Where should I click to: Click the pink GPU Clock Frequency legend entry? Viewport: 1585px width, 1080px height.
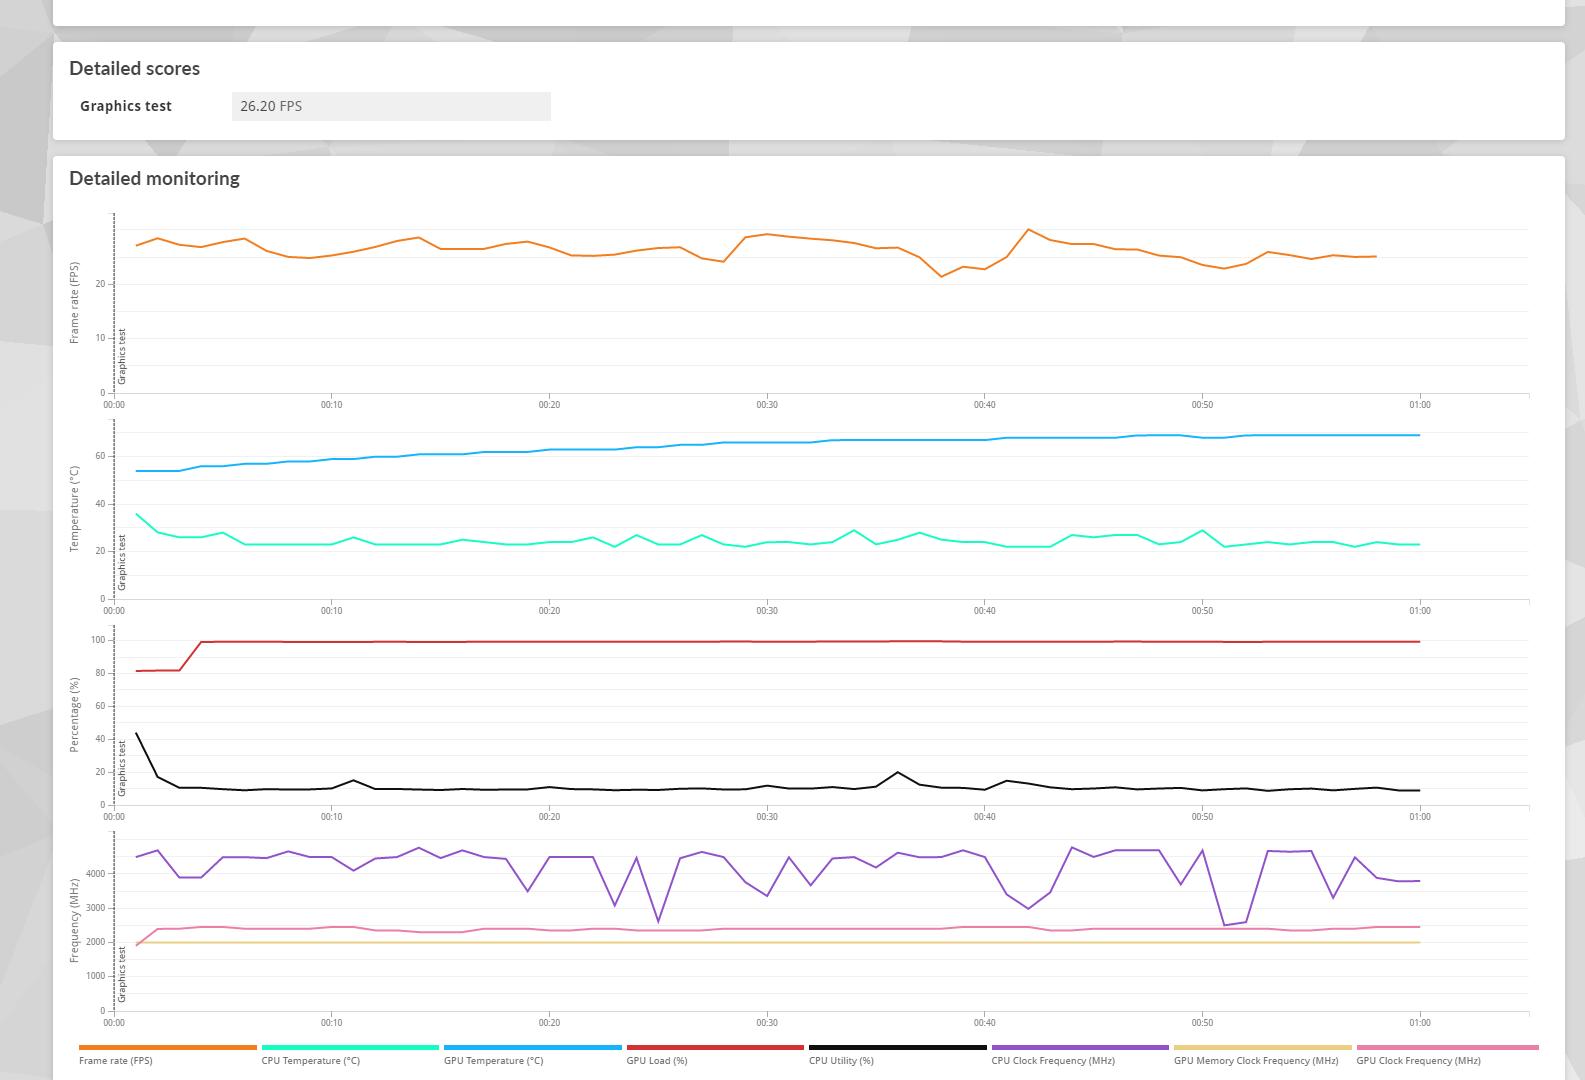(x=1418, y=1060)
